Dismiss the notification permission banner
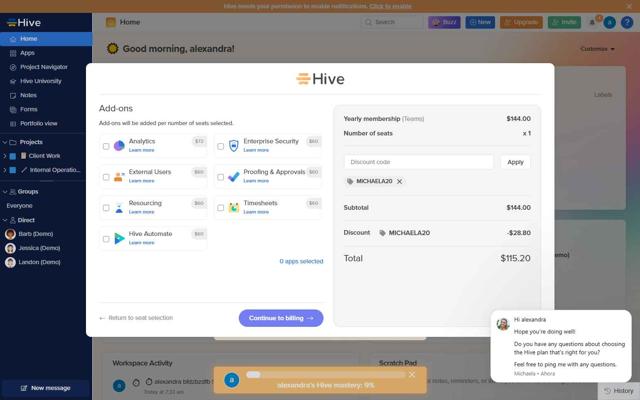Screen dimensions: 640x400 (x=629, y=6)
